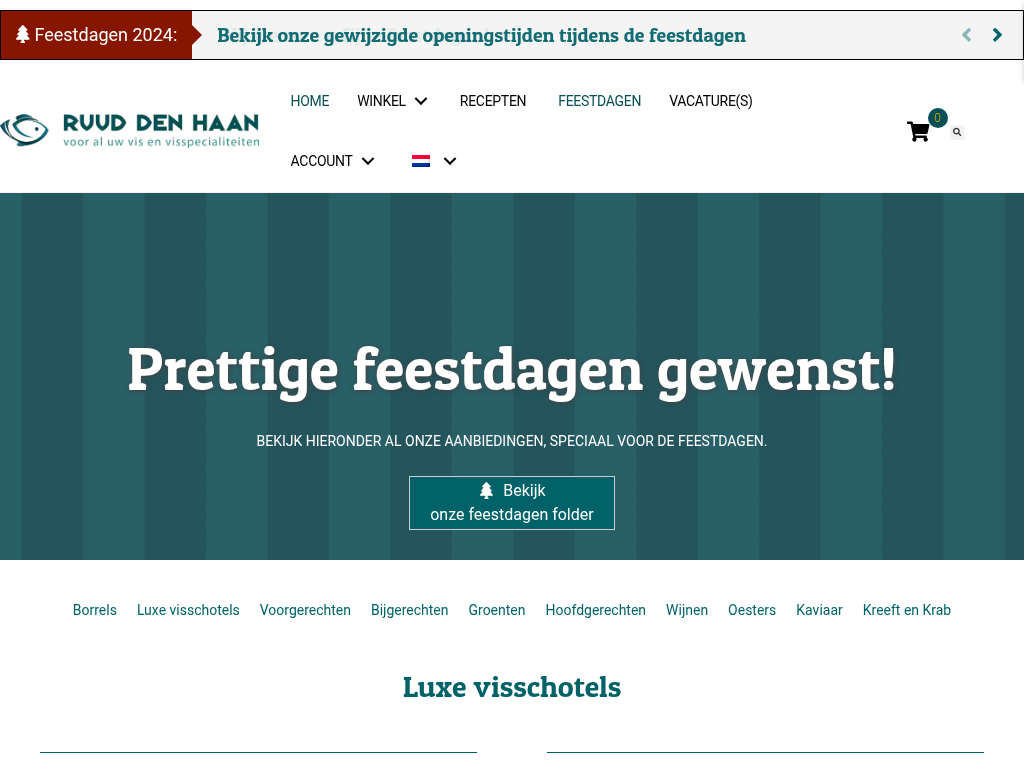
Task: Click Bekijk onze feestdagen folder button
Action: 512,502
